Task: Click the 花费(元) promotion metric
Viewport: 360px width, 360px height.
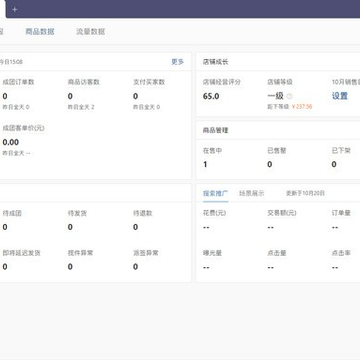Action: click(x=214, y=213)
